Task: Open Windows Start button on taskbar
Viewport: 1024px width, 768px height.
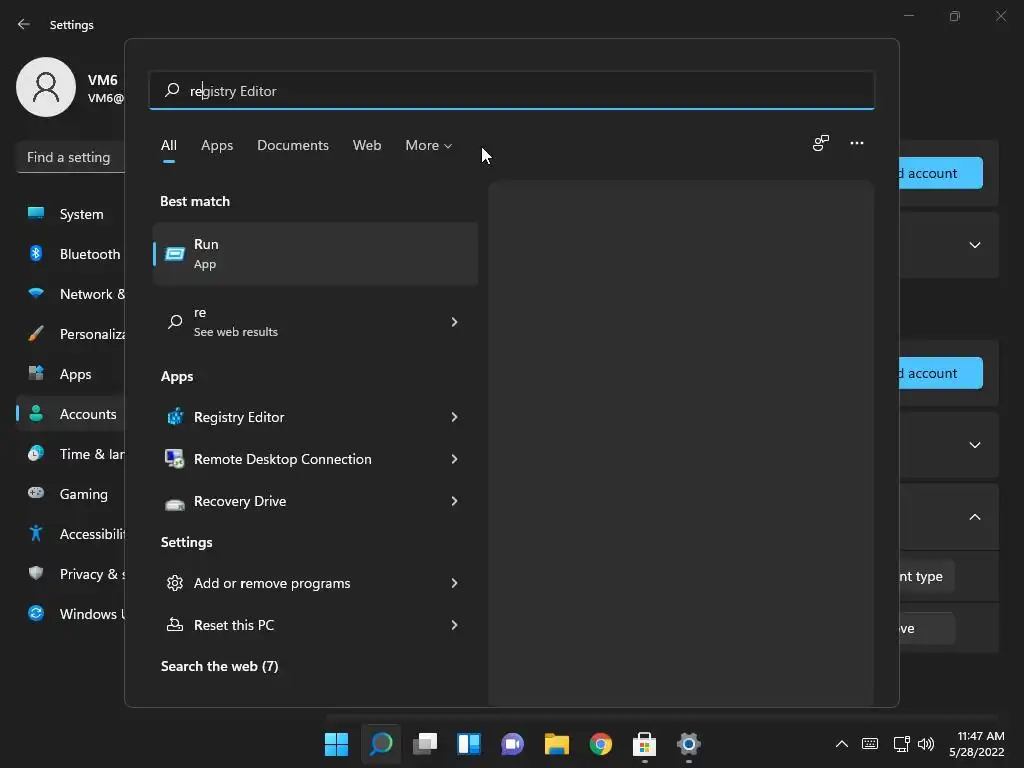Action: click(x=336, y=744)
